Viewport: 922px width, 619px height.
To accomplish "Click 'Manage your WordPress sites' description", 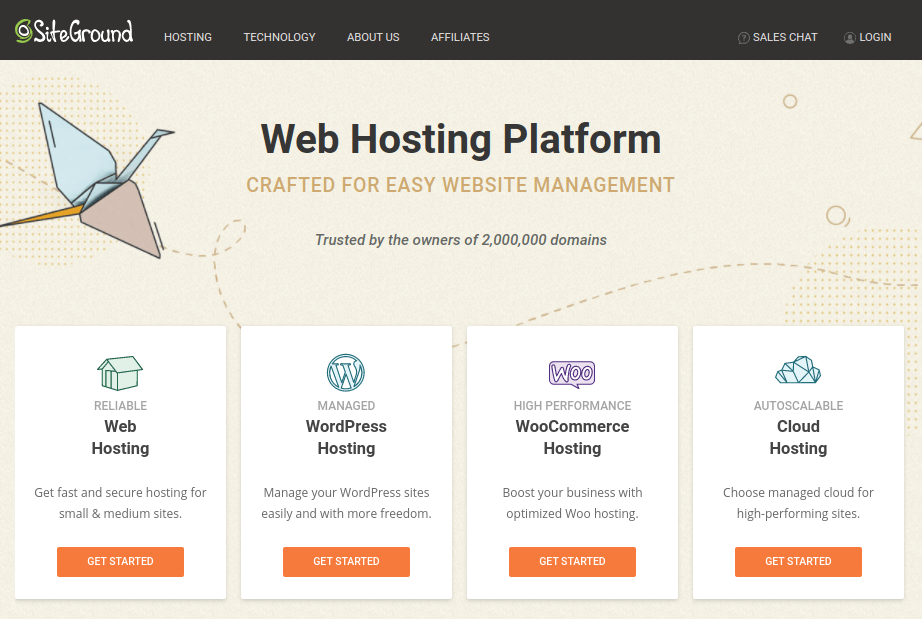I will click(346, 503).
